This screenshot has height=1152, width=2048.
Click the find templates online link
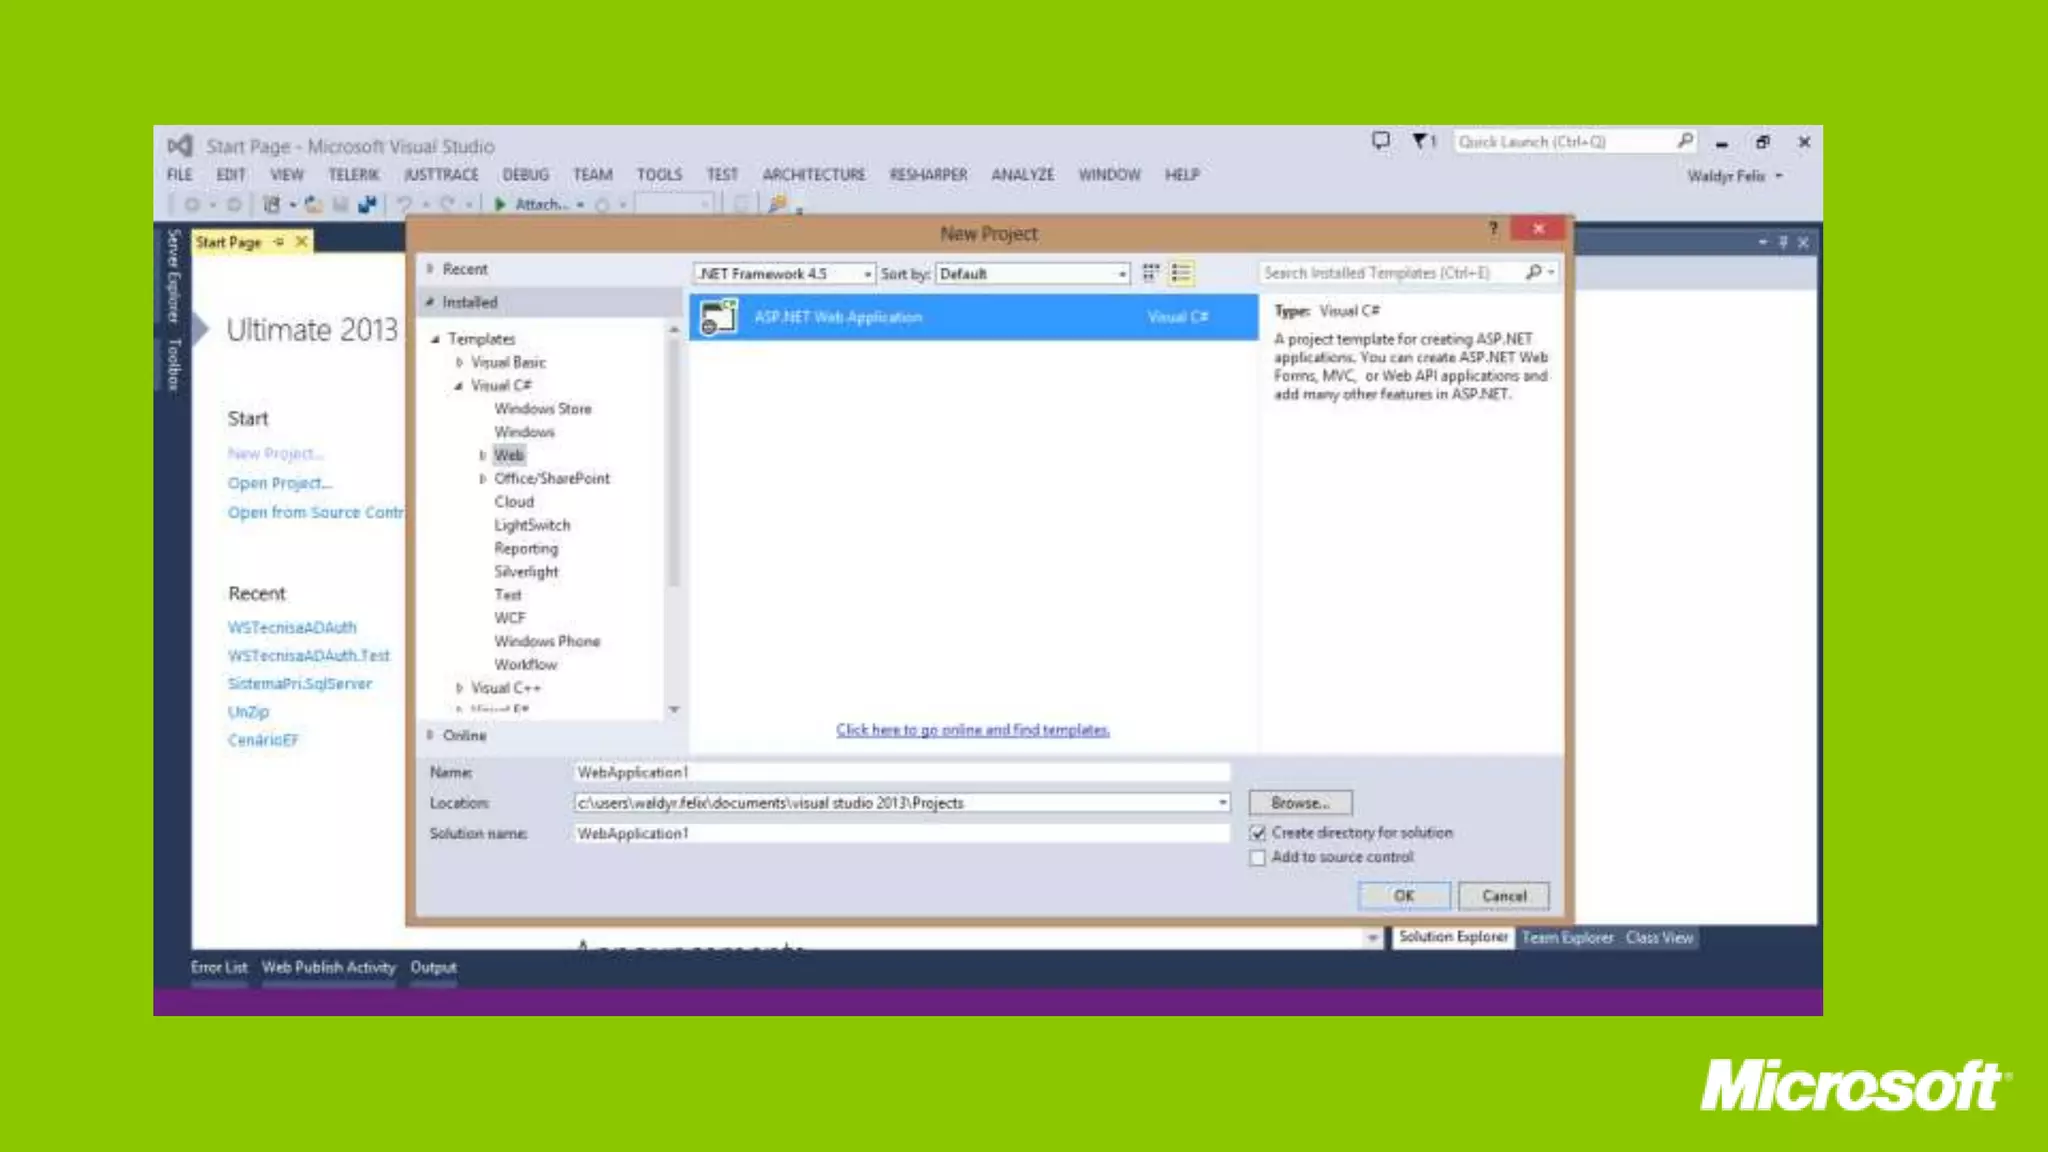pyautogui.click(x=972, y=730)
